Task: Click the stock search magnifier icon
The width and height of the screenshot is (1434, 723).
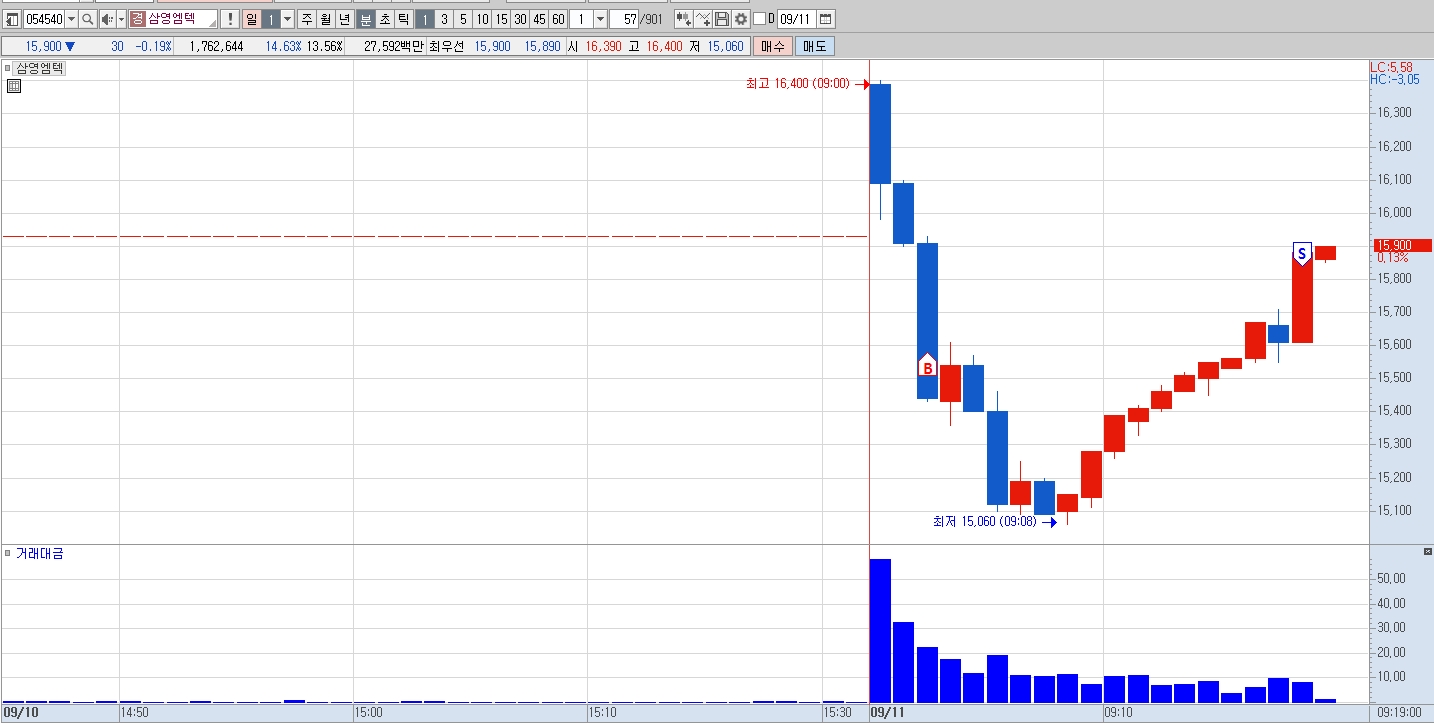Action: [x=87, y=19]
